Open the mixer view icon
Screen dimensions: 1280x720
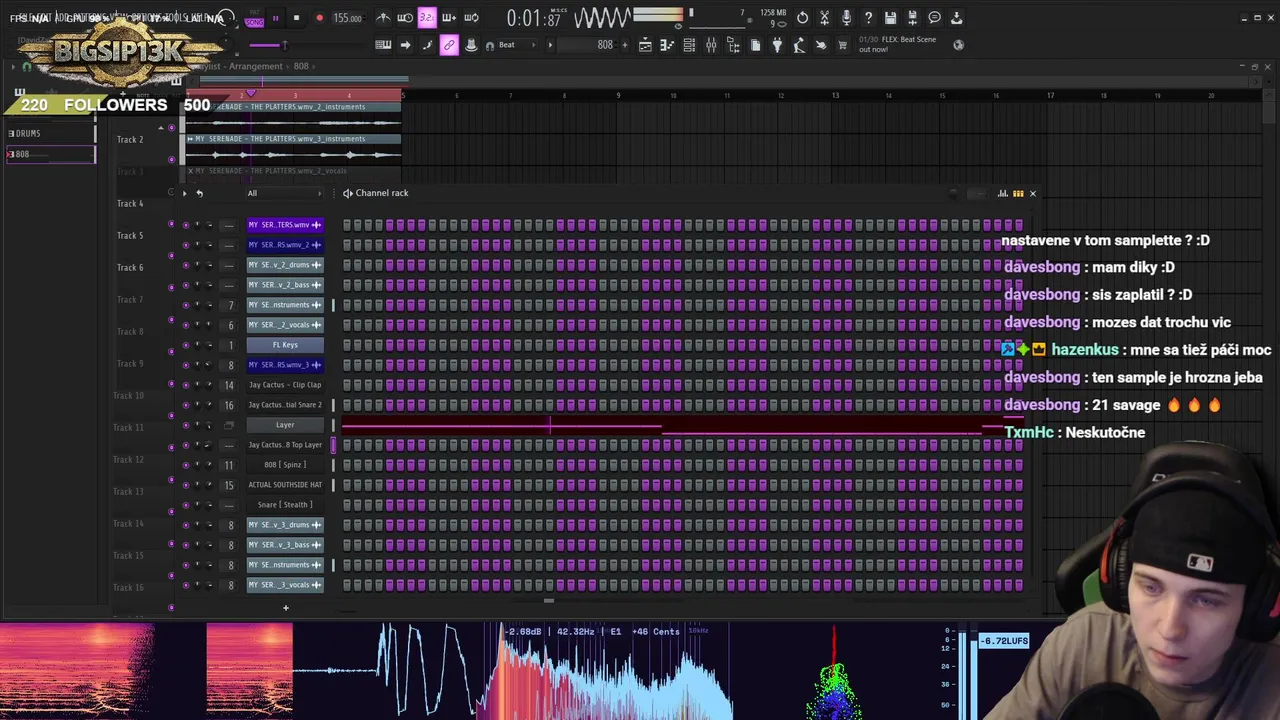click(711, 45)
